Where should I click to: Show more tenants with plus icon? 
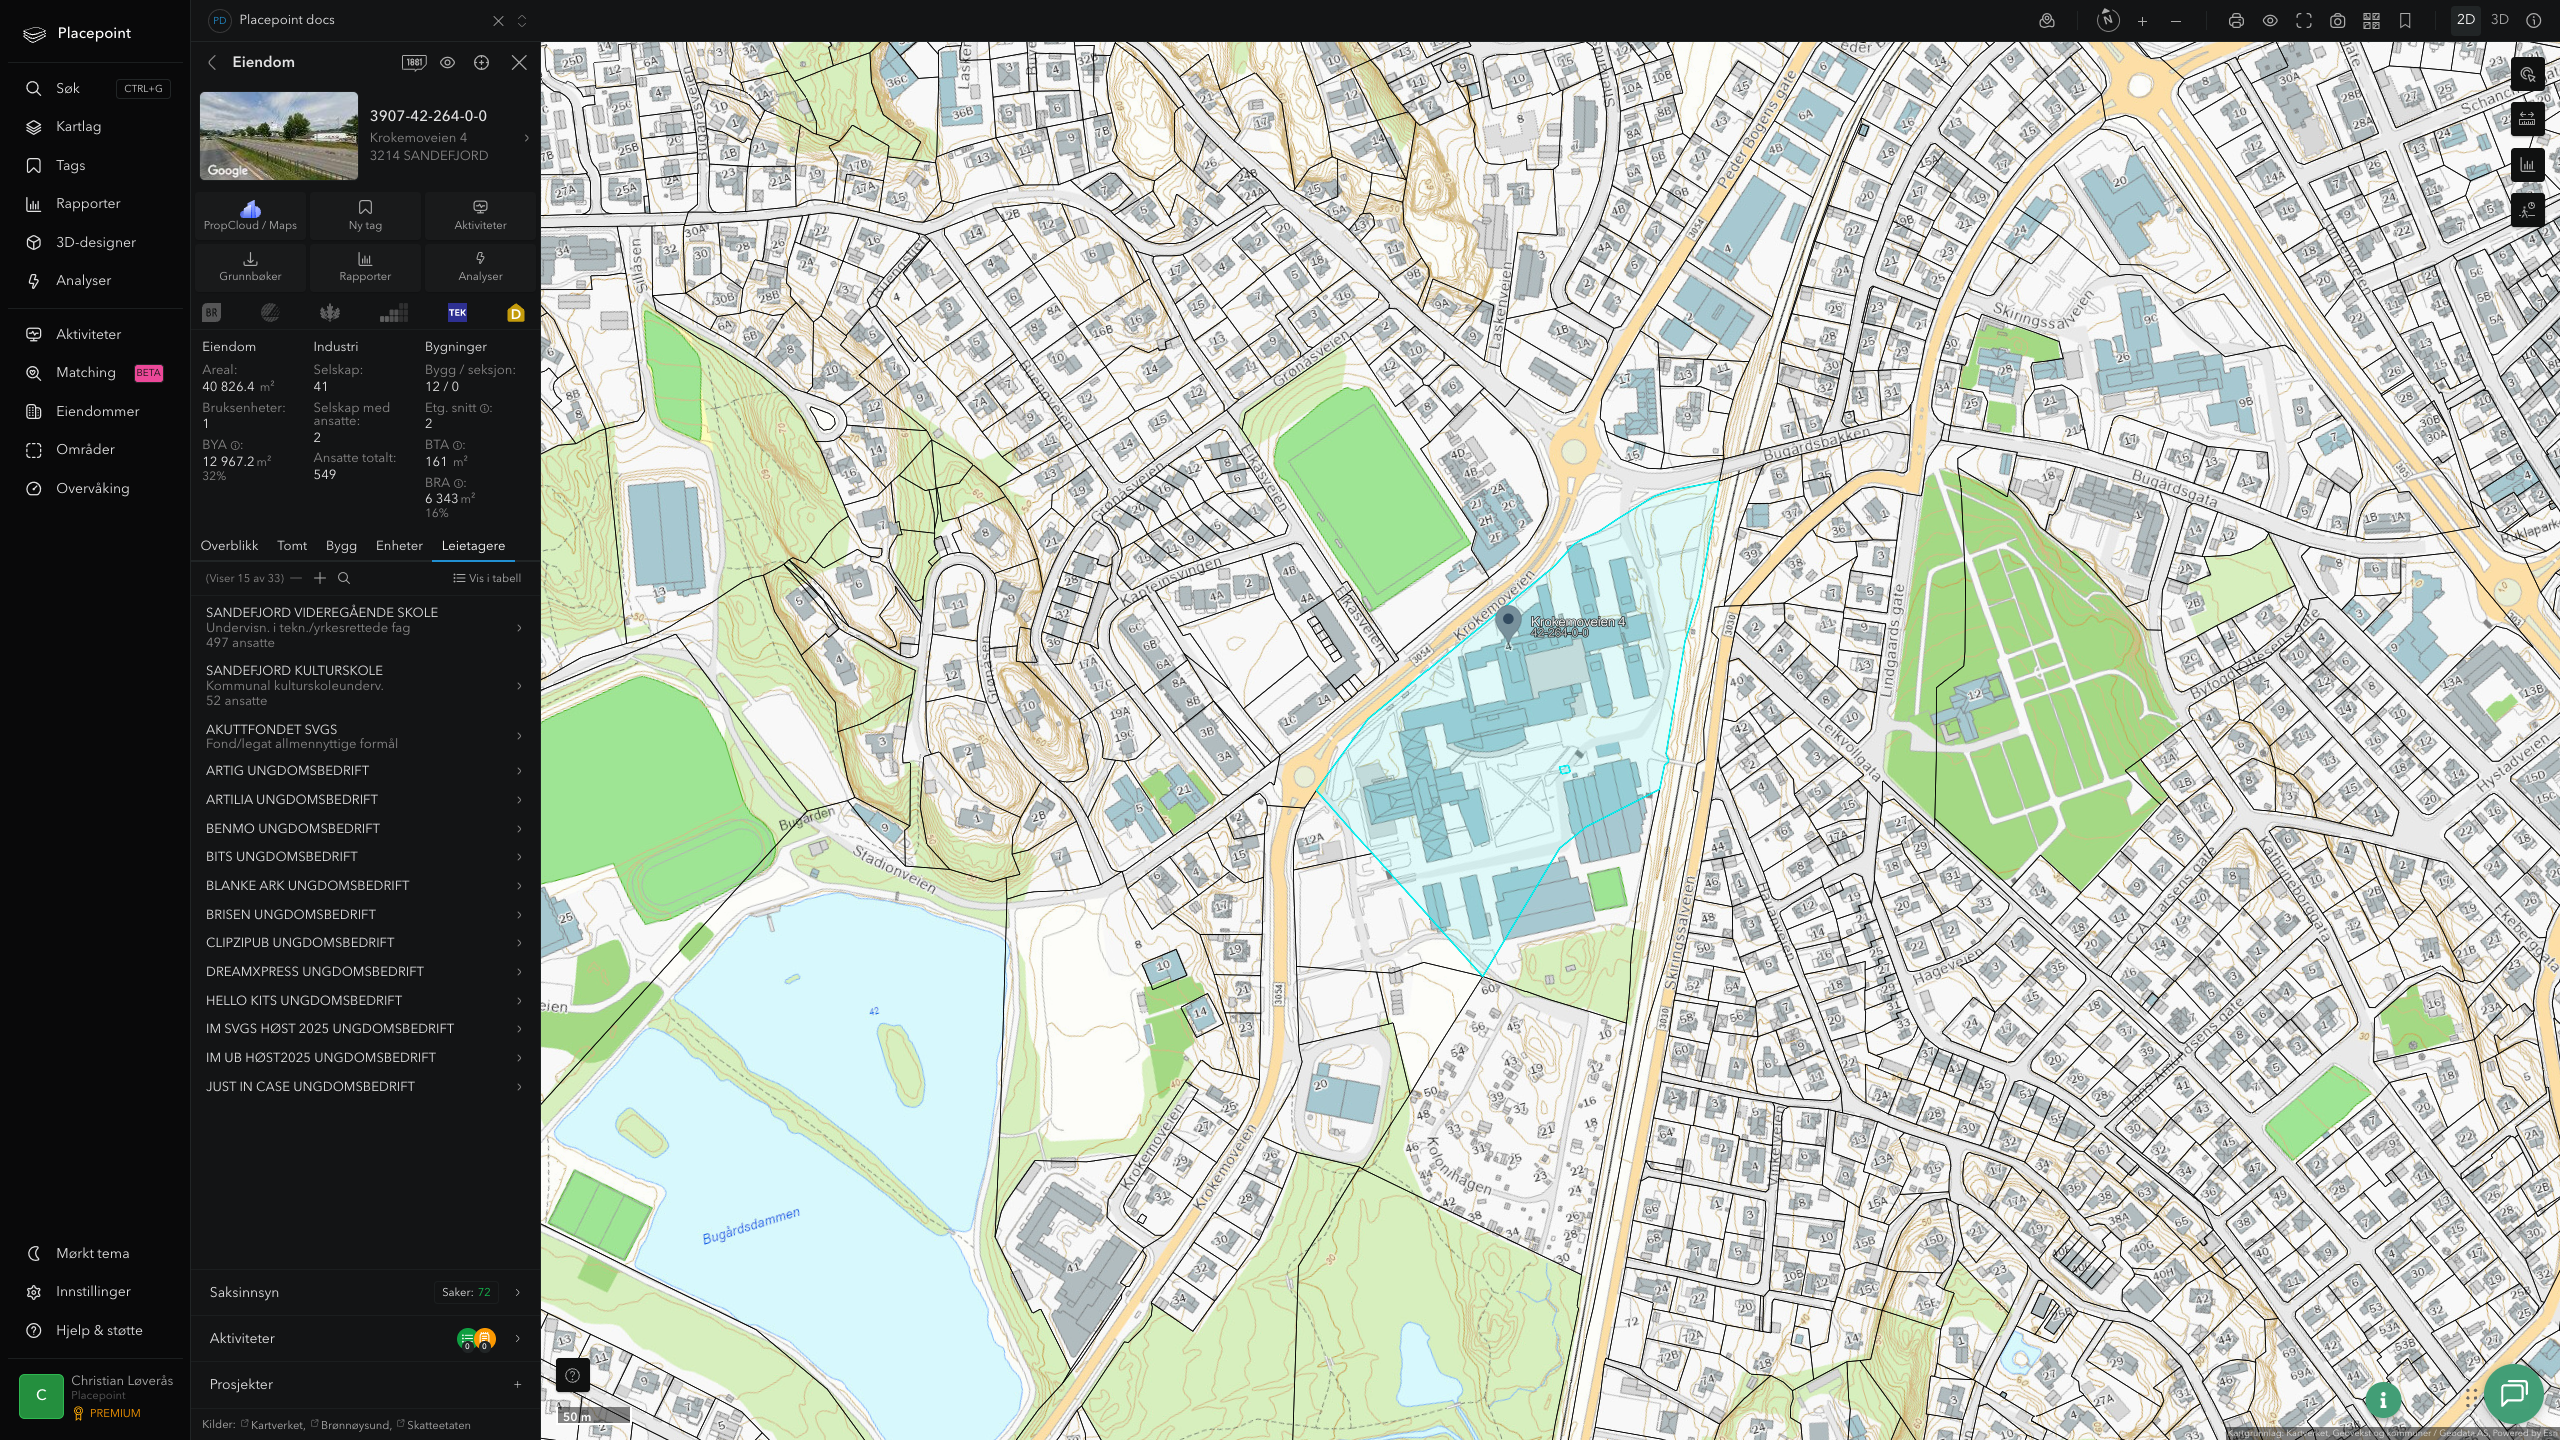tap(320, 578)
